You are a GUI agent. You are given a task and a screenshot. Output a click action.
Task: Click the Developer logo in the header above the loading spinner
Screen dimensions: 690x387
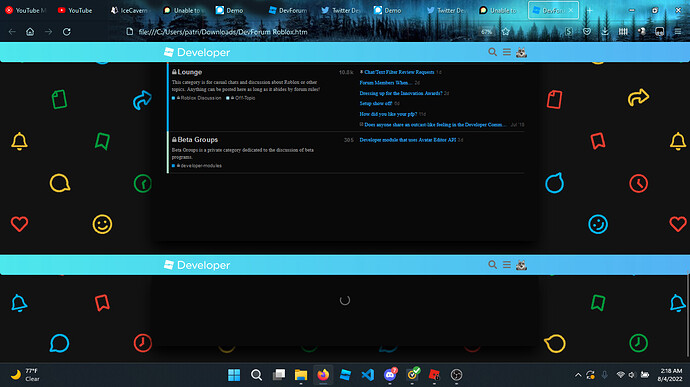(197, 265)
